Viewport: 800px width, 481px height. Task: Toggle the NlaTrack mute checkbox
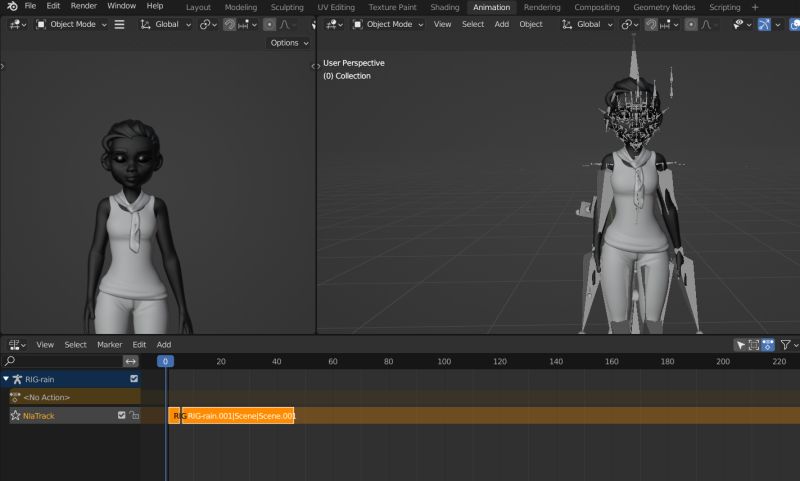pyautogui.click(x=122, y=415)
